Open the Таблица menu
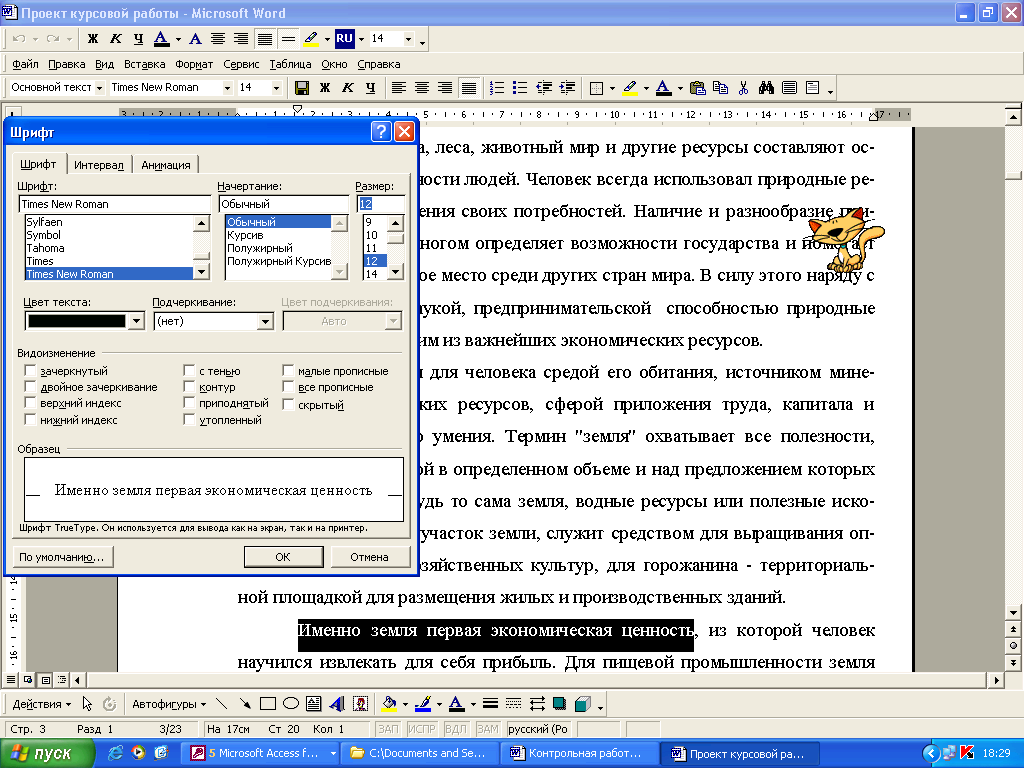The height and width of the screenshot is (768, 1024). coord(290,64)
